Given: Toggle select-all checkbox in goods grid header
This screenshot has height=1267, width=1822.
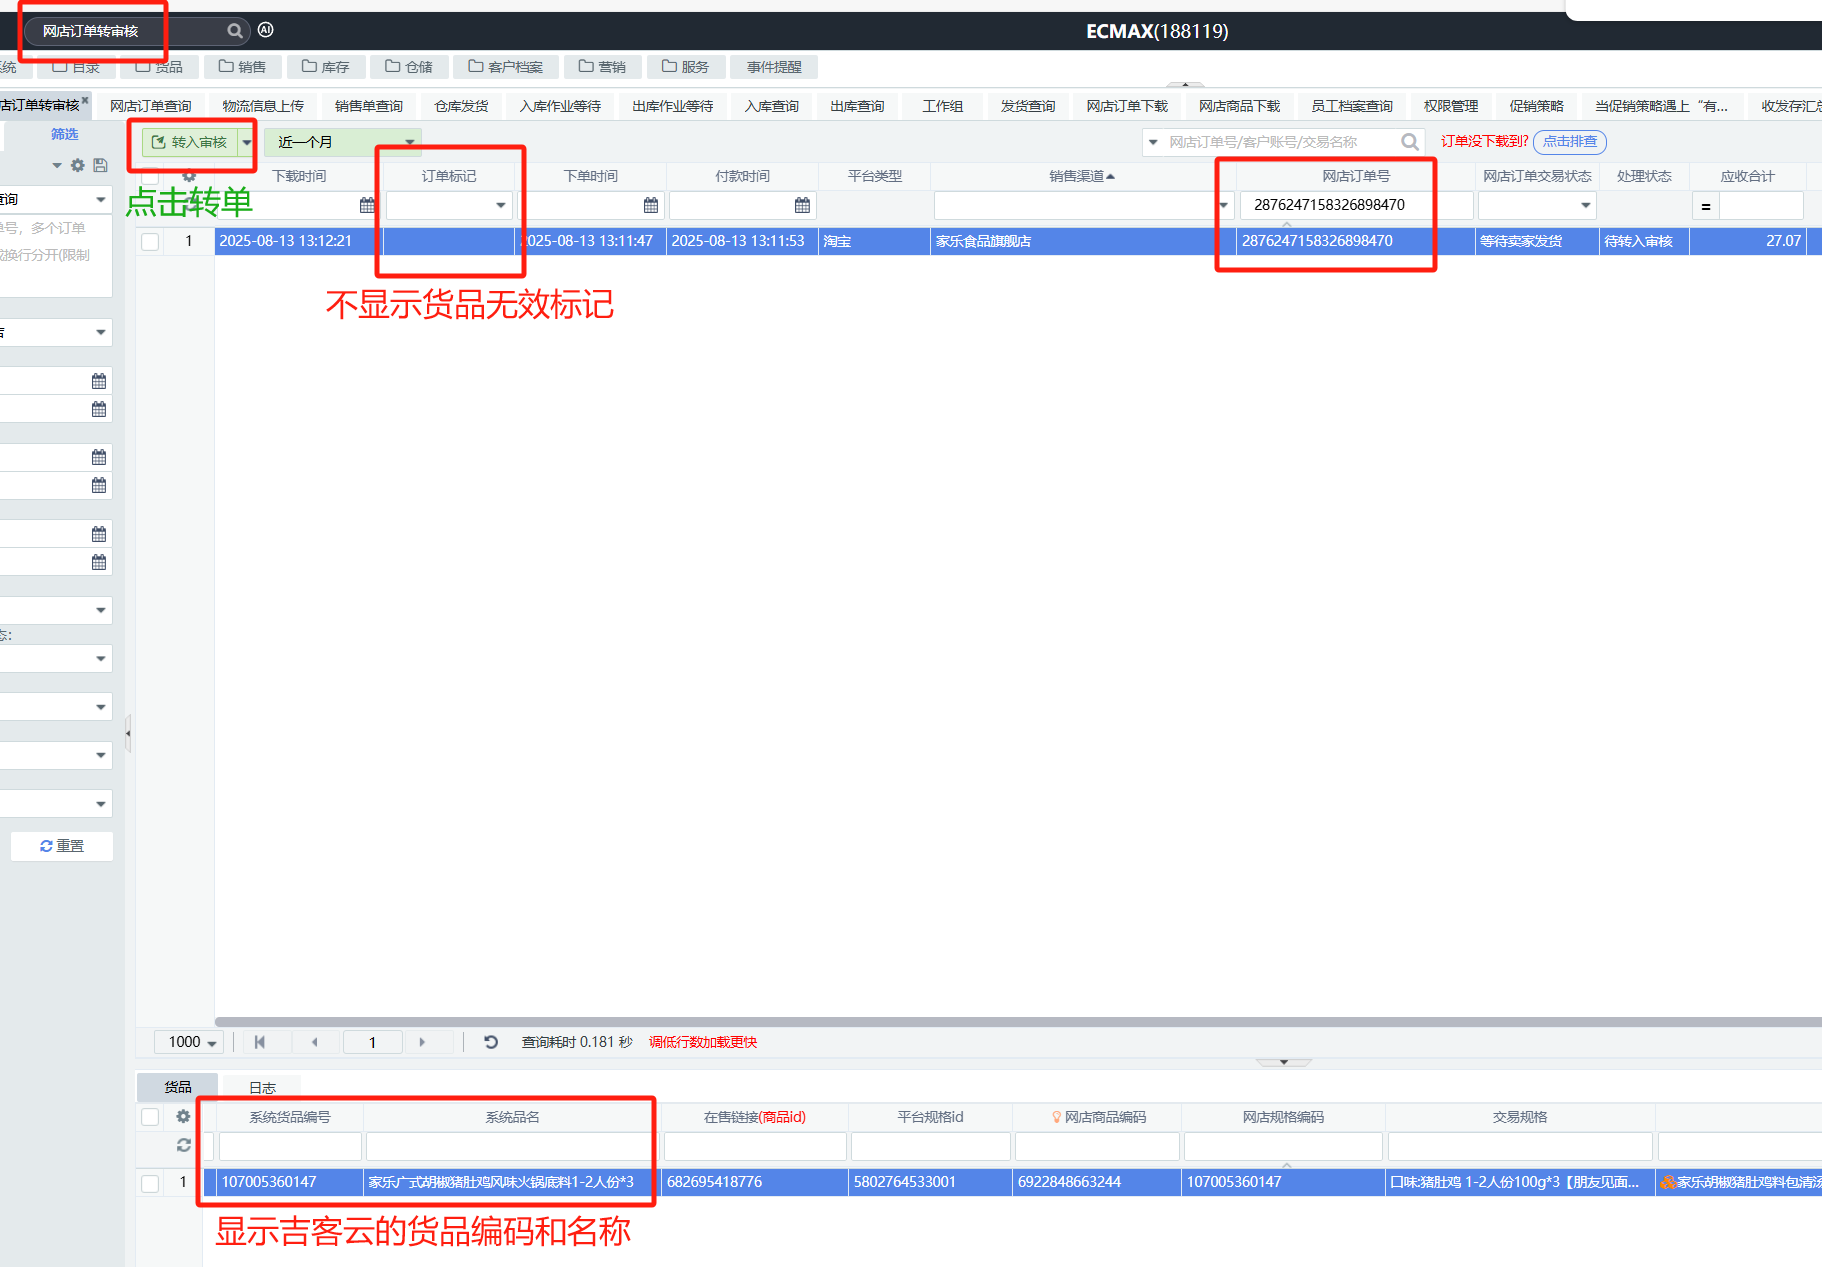Looking at the screenshot, I should 150,1117.
